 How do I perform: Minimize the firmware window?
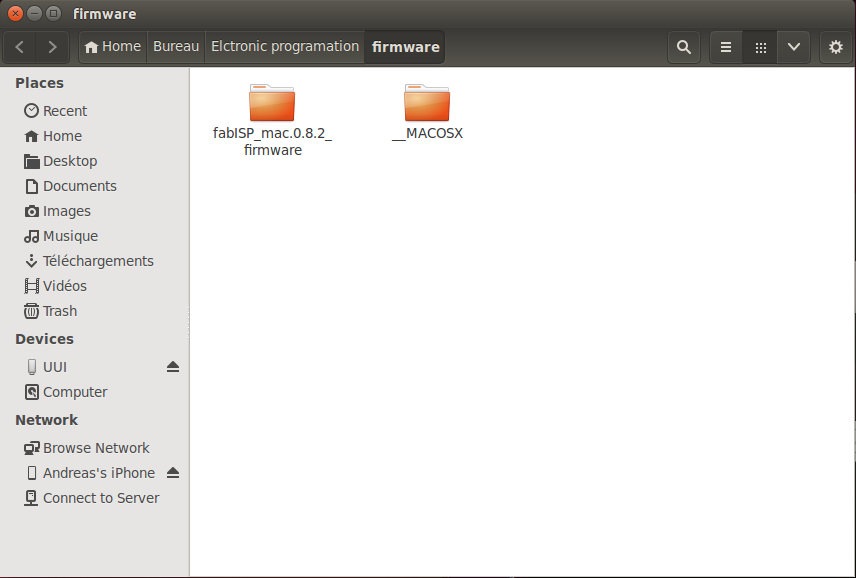(x=34, y=14)
